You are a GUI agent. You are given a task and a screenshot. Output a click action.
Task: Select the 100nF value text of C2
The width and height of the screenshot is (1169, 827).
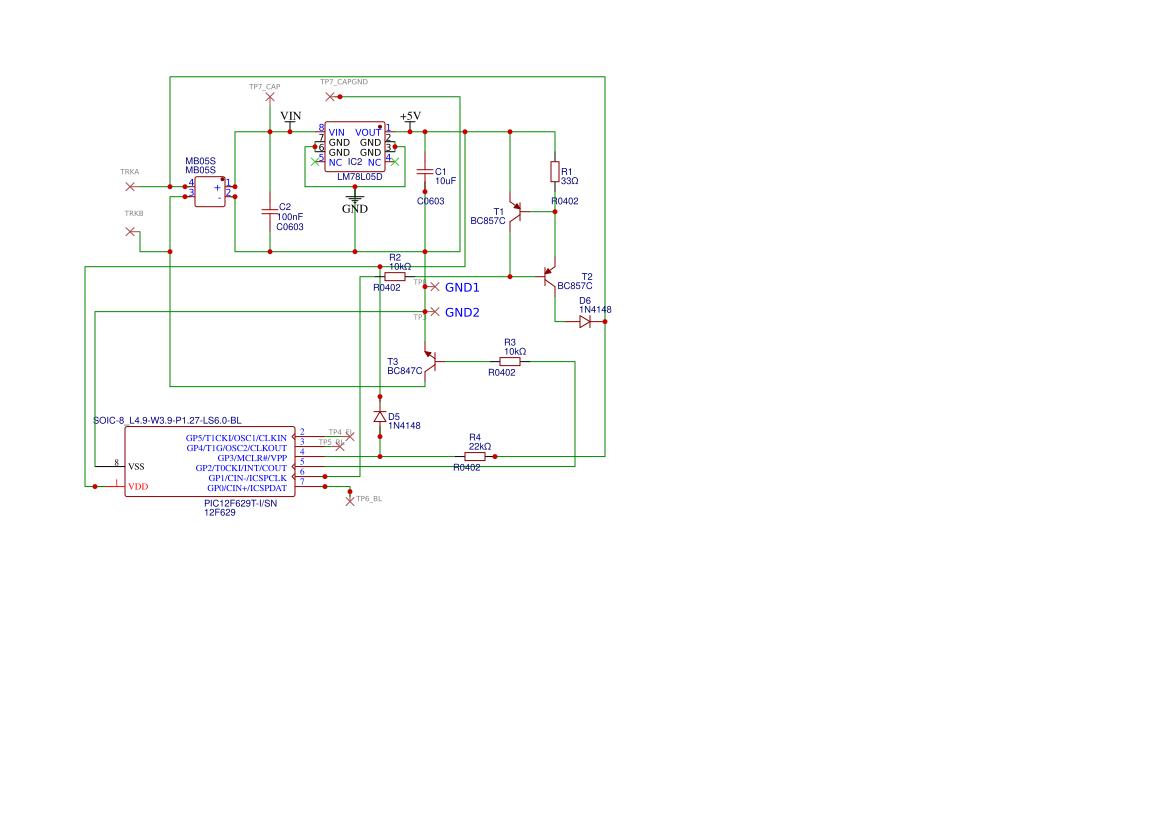pos(290,217)
